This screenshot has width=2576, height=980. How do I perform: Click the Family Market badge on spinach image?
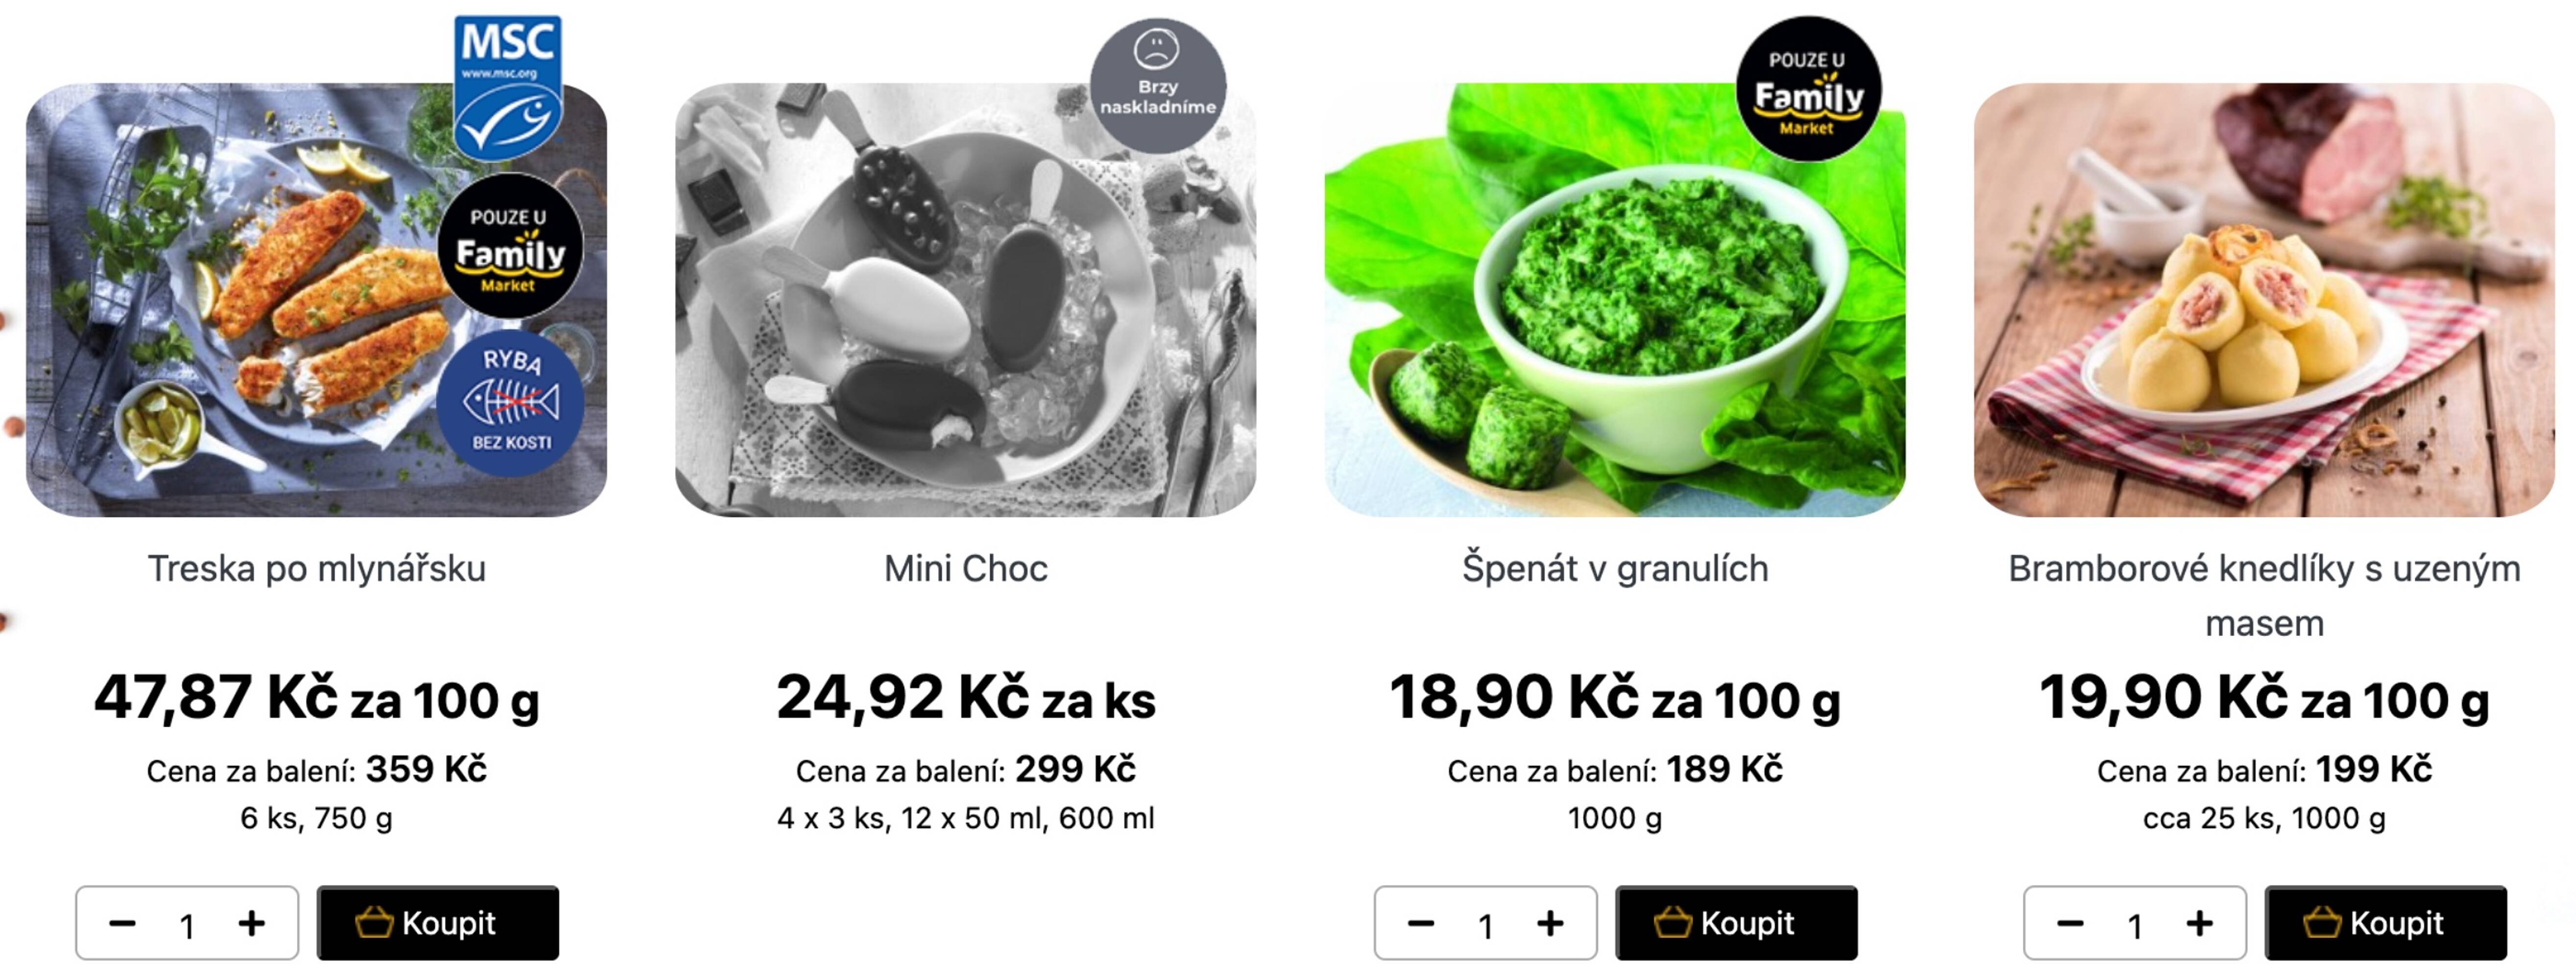tap(1808, 88)
